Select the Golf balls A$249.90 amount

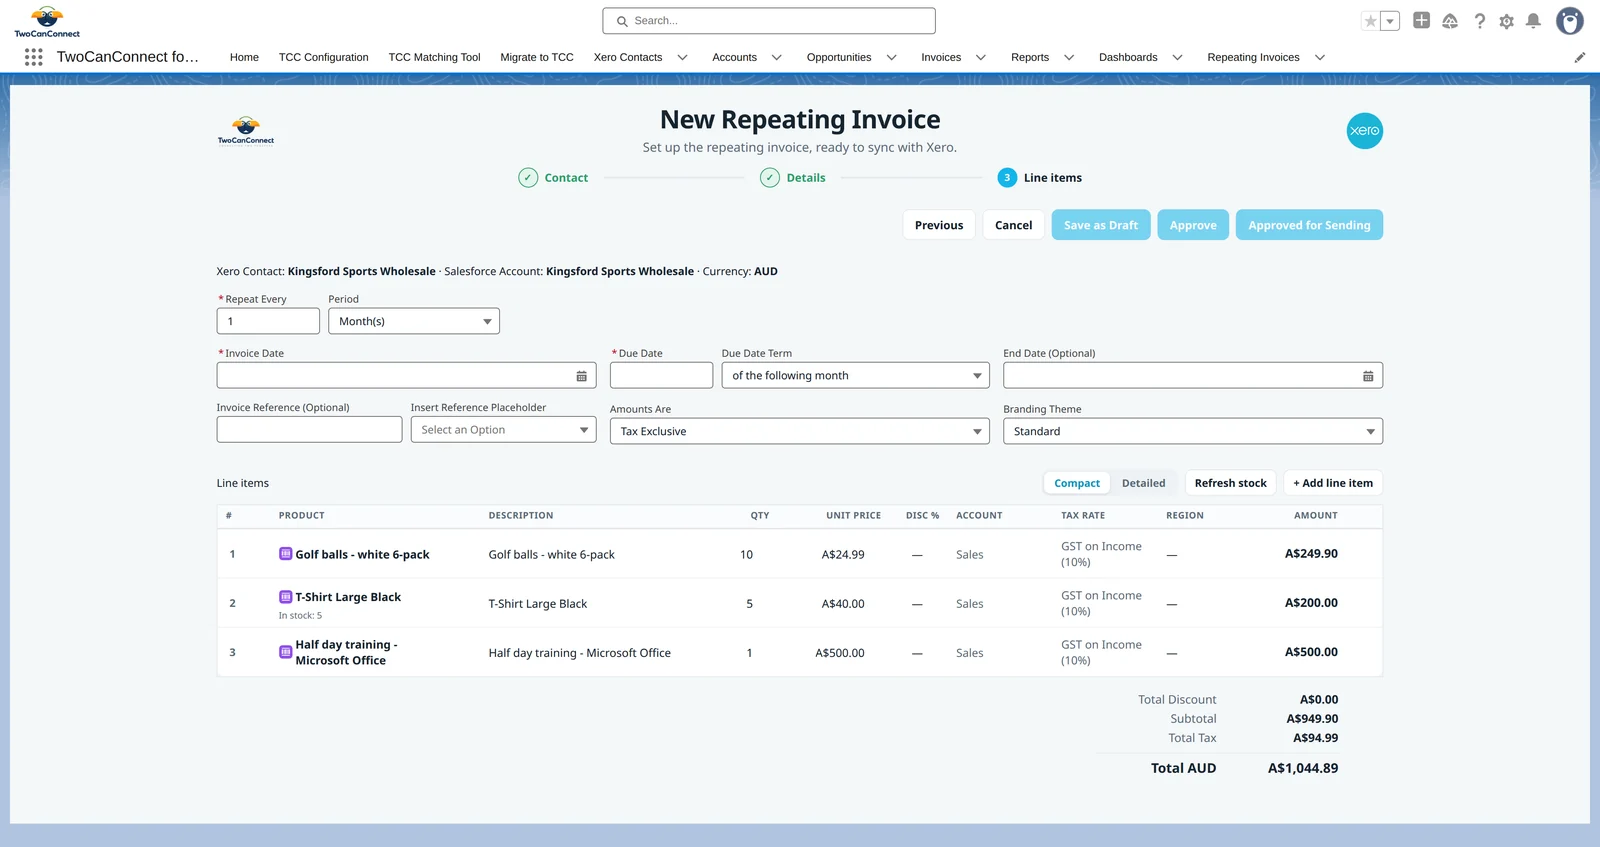click(1311, 554)
